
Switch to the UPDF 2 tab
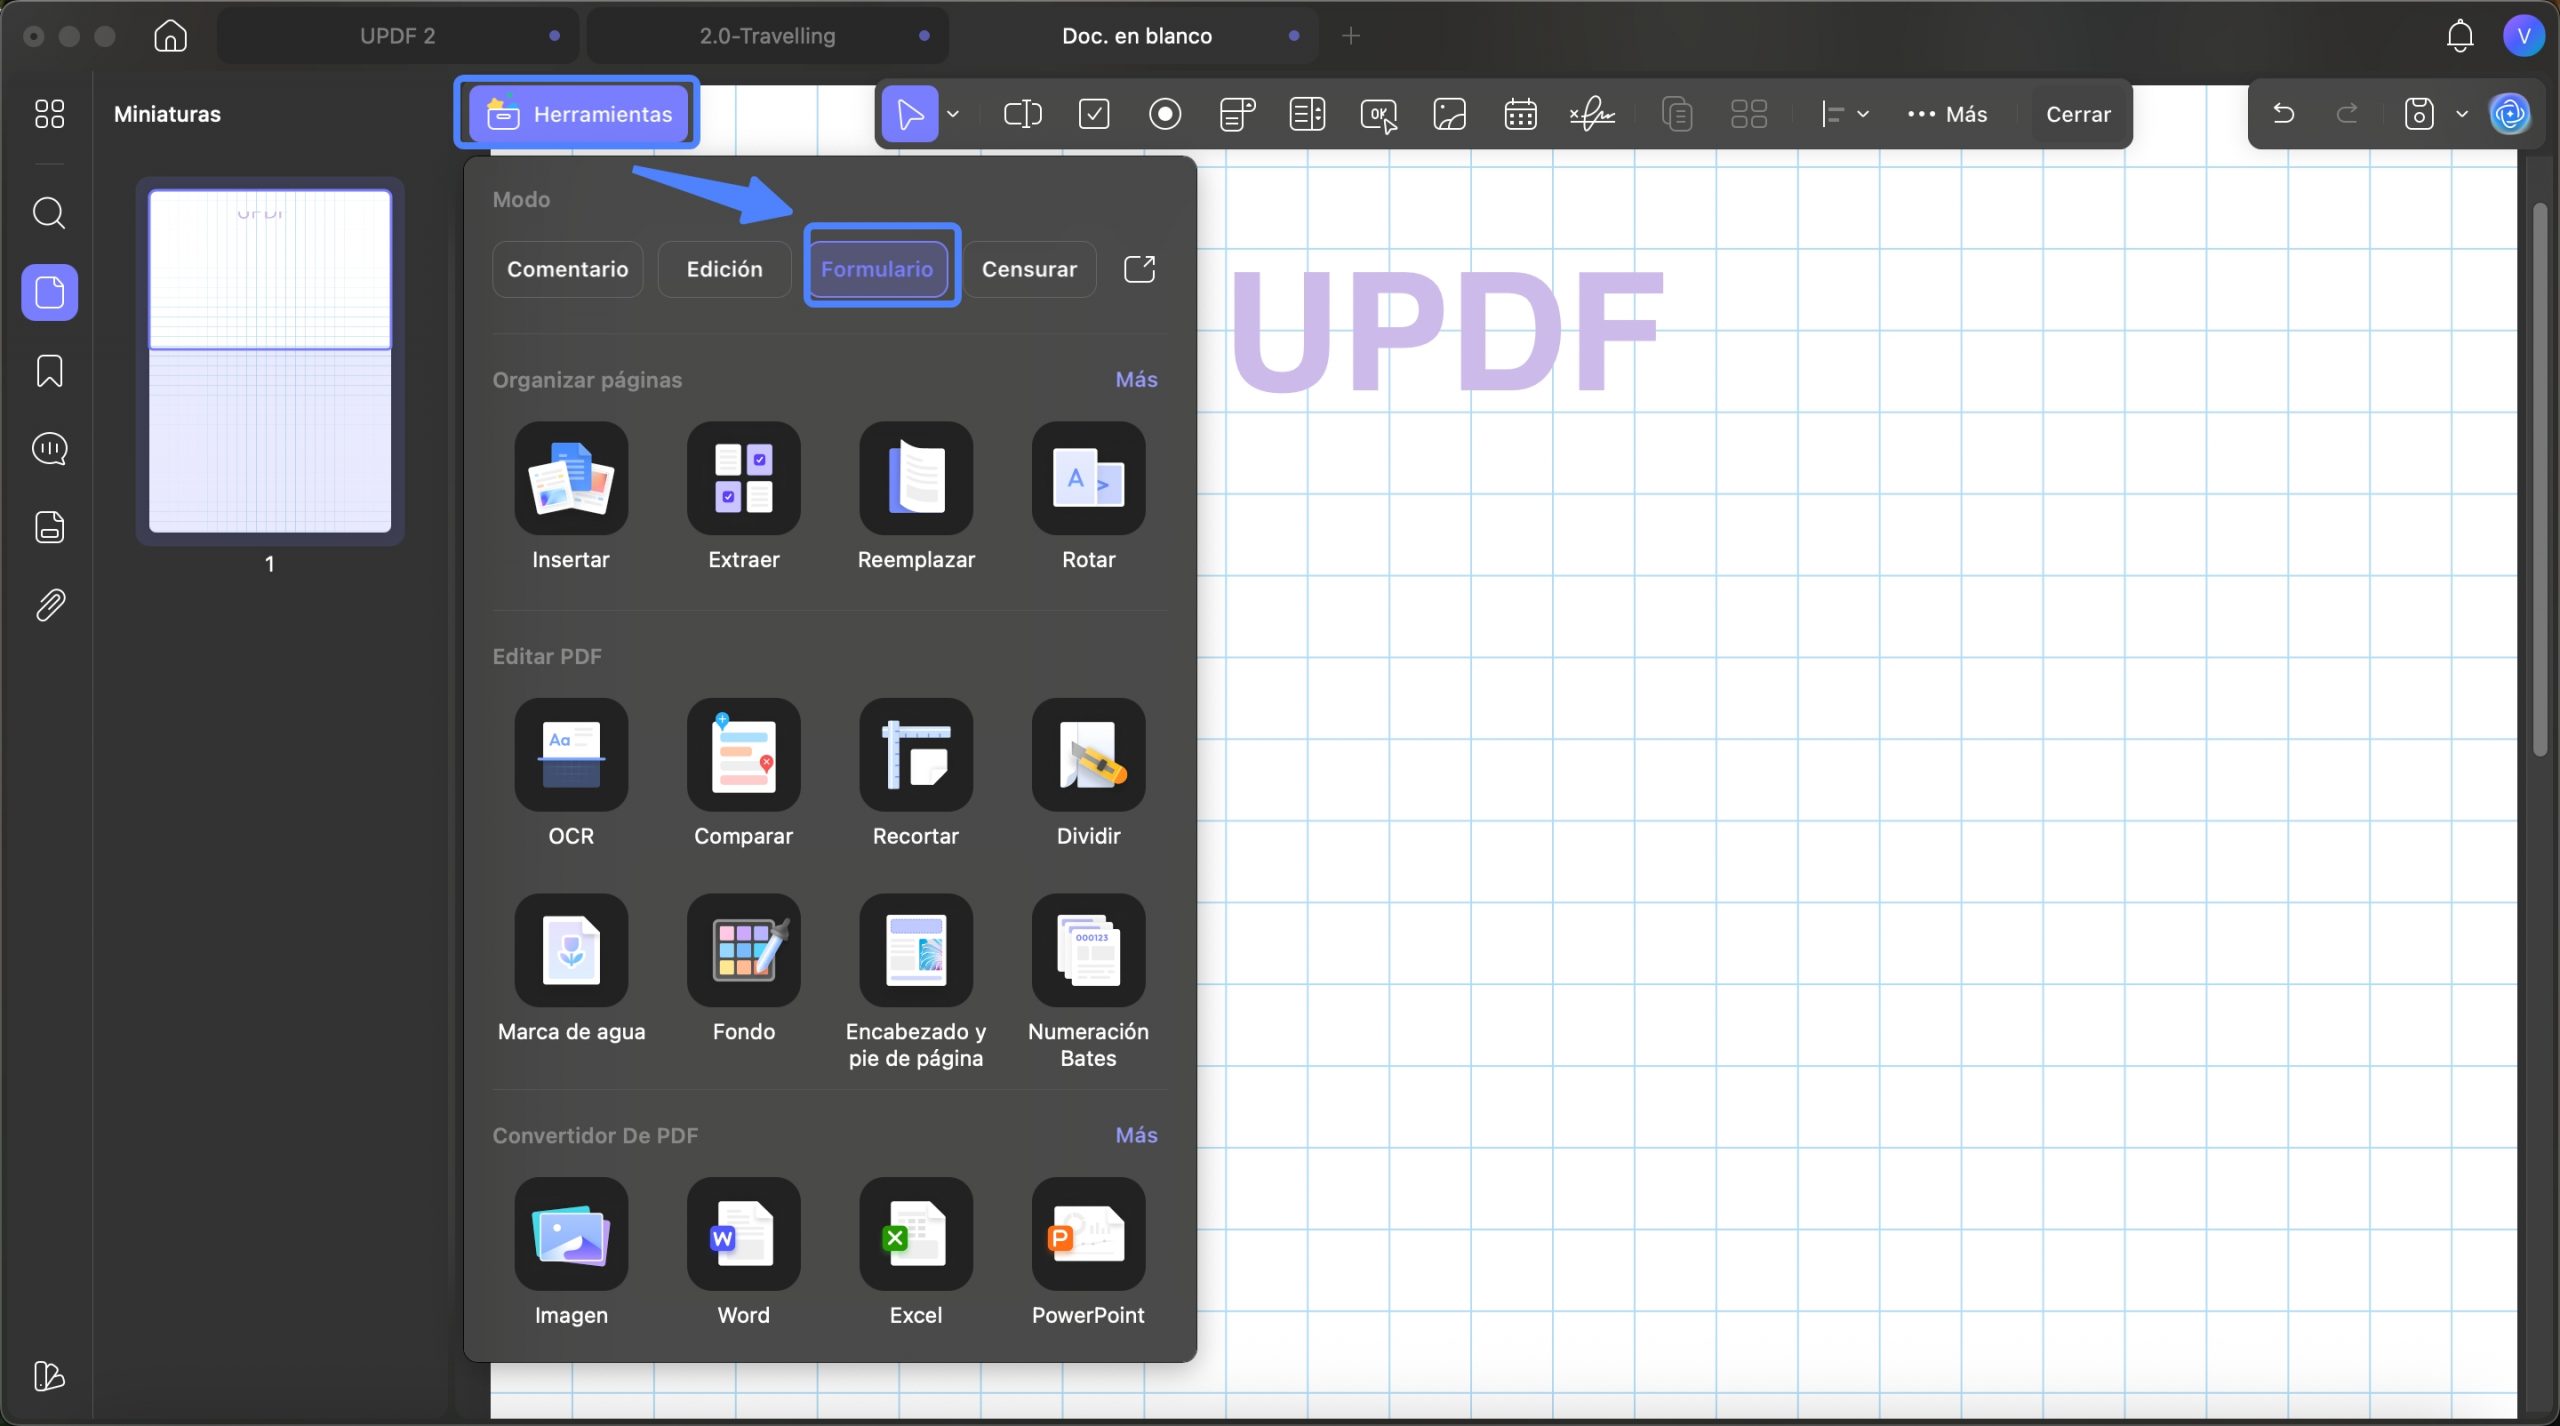[397, 36]
